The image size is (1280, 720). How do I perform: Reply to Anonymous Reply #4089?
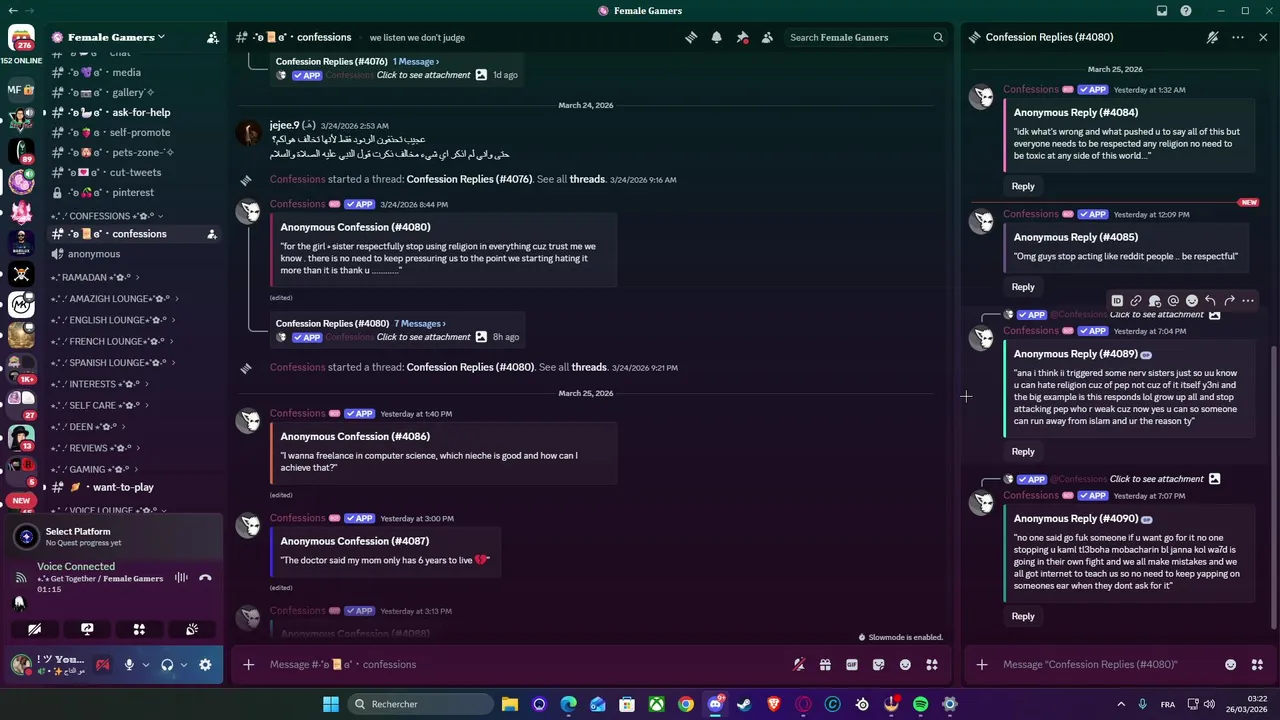[1023, 451]
